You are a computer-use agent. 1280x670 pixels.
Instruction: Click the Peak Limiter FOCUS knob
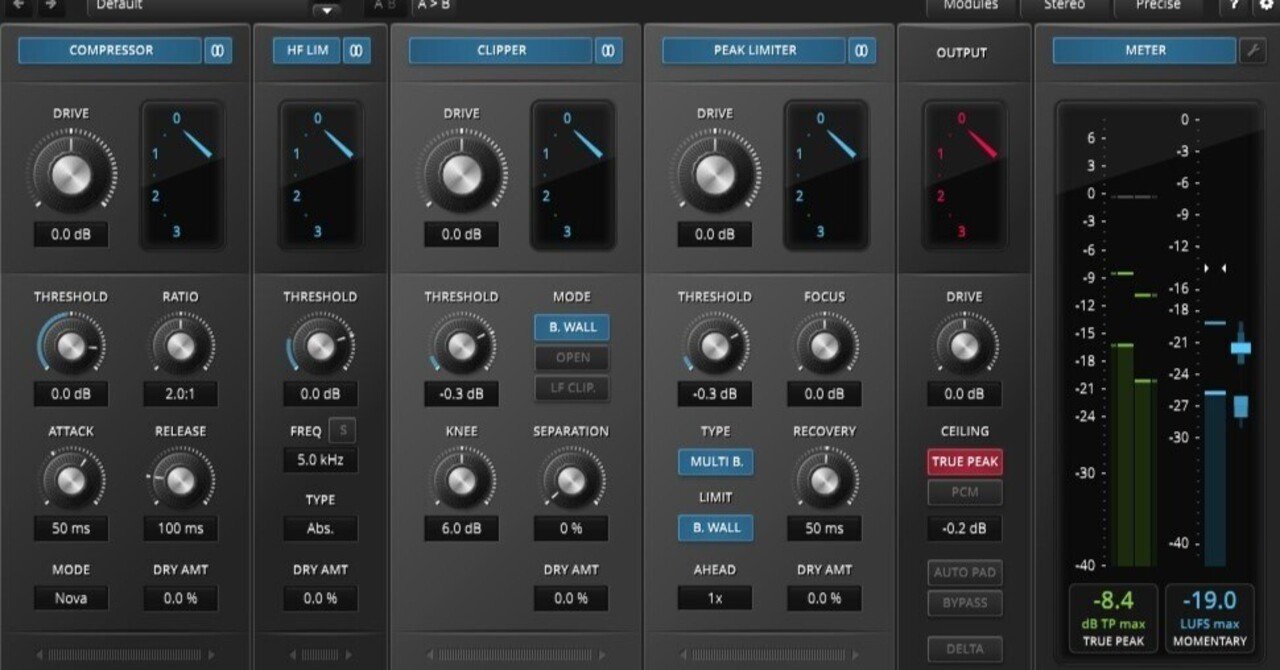coord(825,347)
